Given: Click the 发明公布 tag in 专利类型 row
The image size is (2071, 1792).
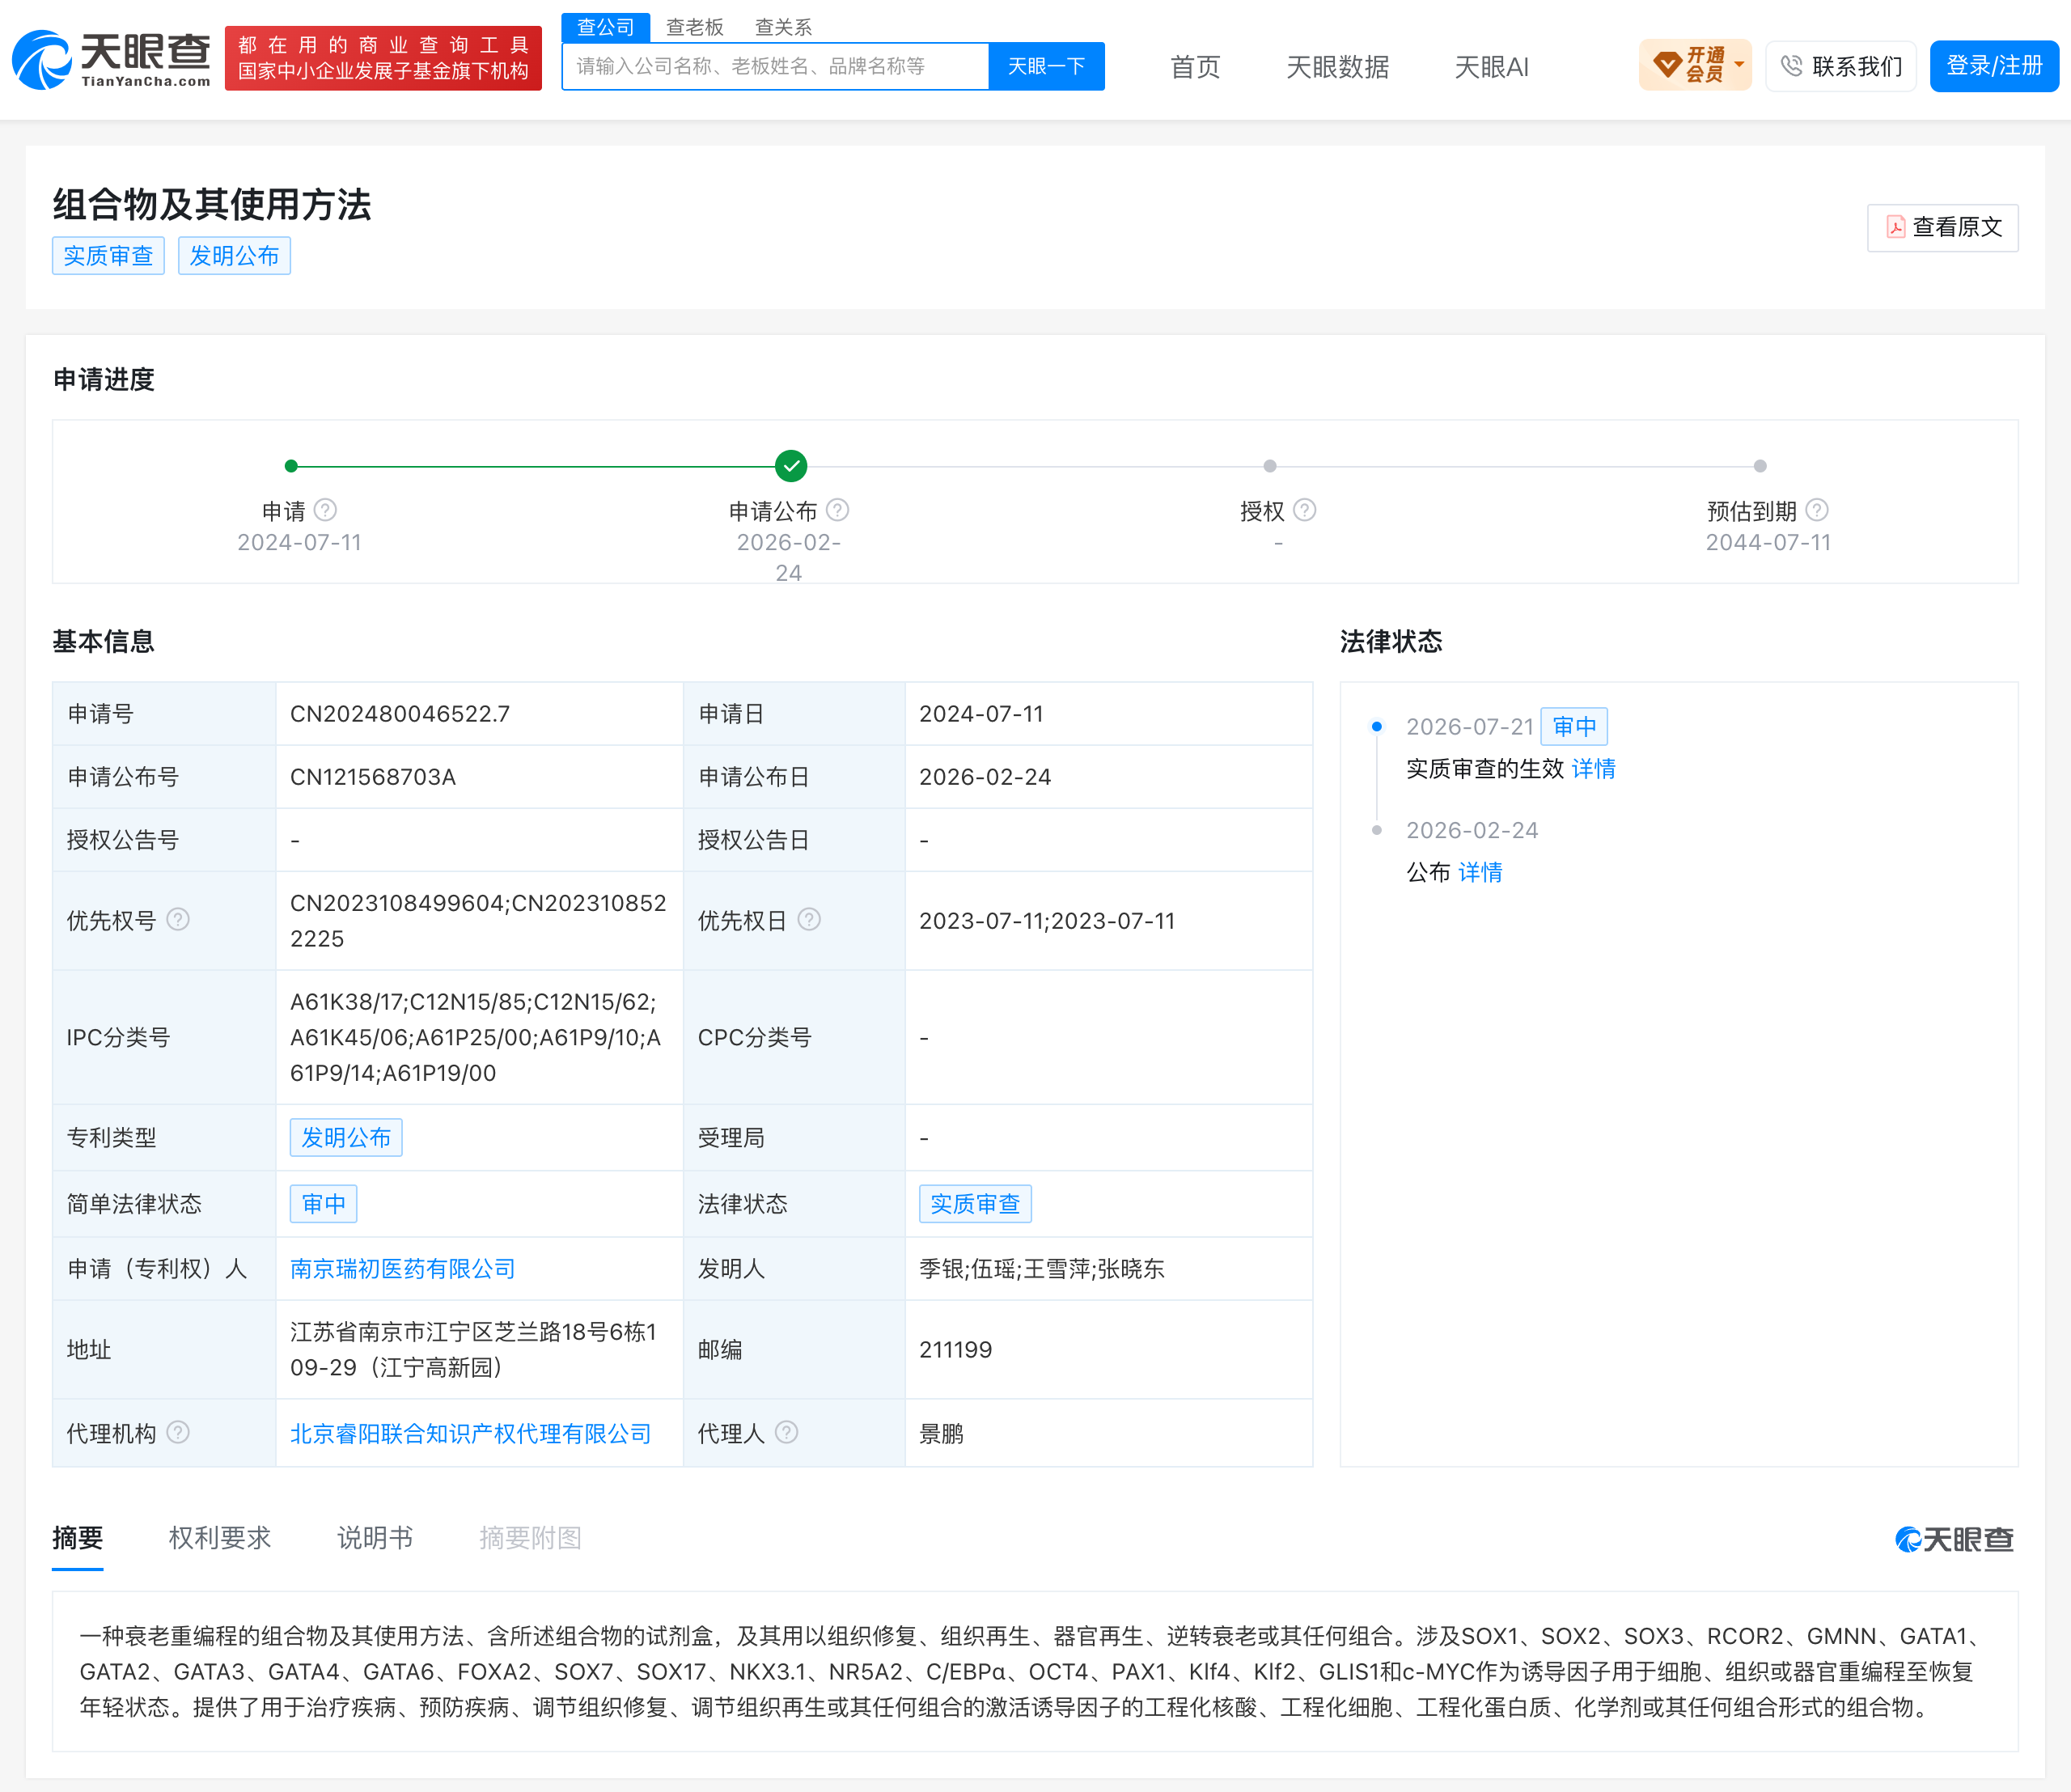Looking at the screenshot, I should tap(346, 1138).
